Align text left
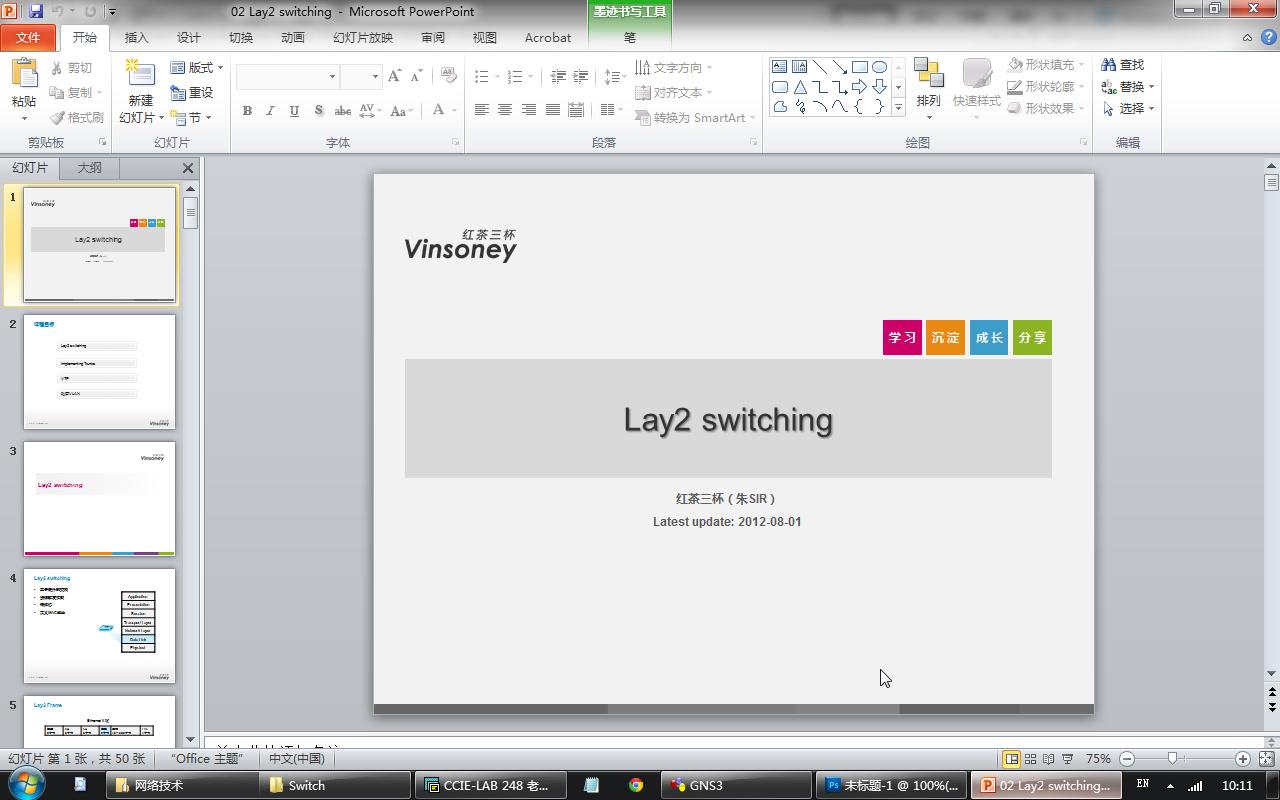1280x800 pixels. point(482,110)
